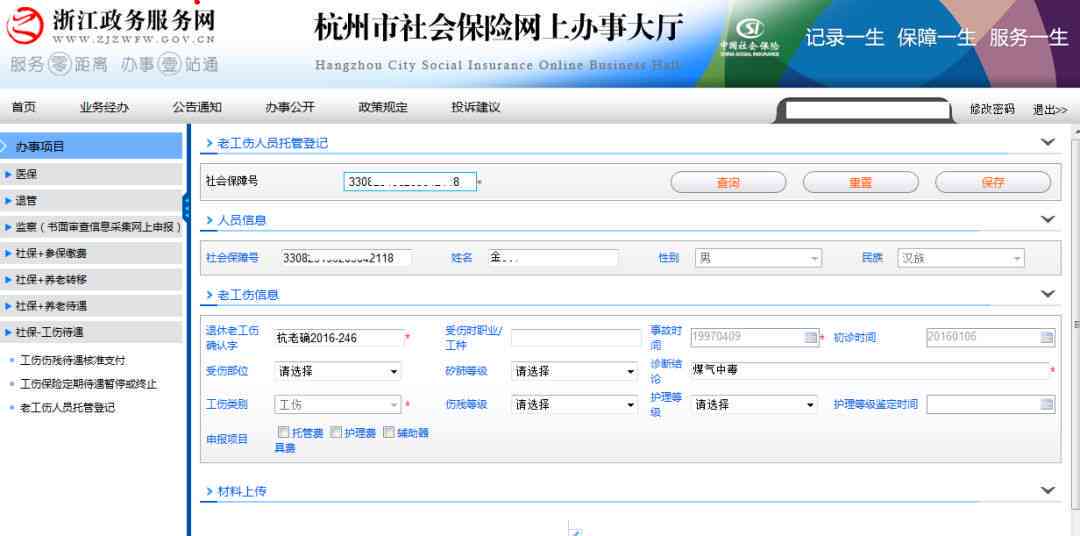1080x536 pixels.
Task: Click 退出>> link
Action: 1050,109
